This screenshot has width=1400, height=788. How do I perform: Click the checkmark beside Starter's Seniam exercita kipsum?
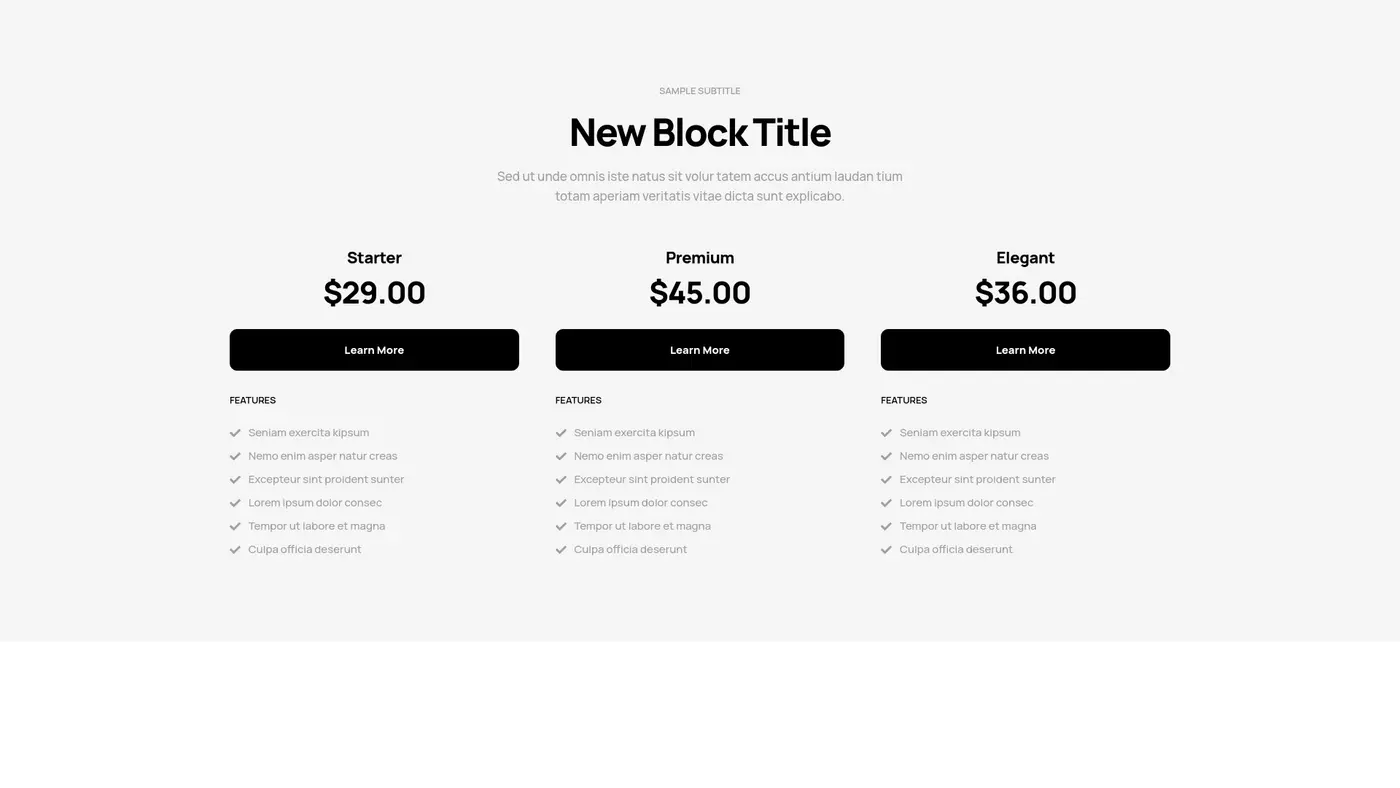(x=234, y=432)
